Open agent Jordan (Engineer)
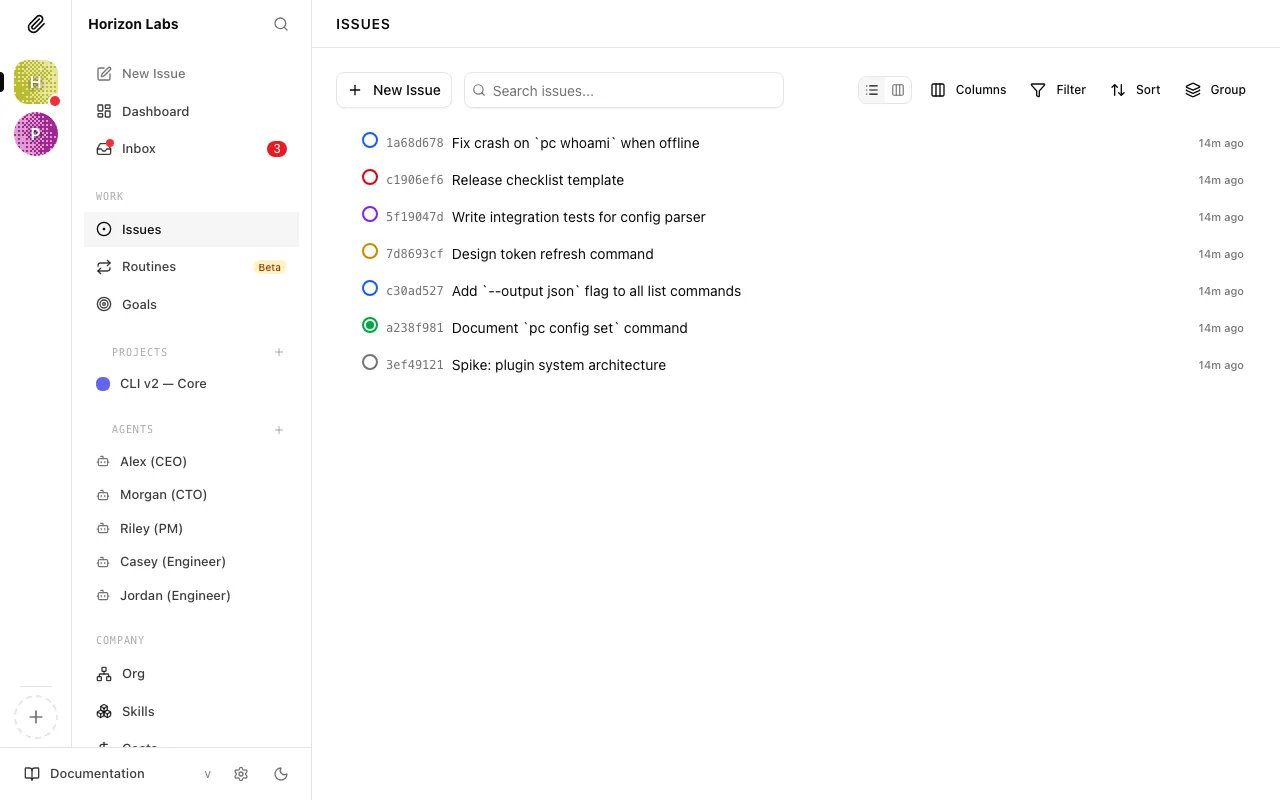The image size is (1280, 800). point(191,595)
